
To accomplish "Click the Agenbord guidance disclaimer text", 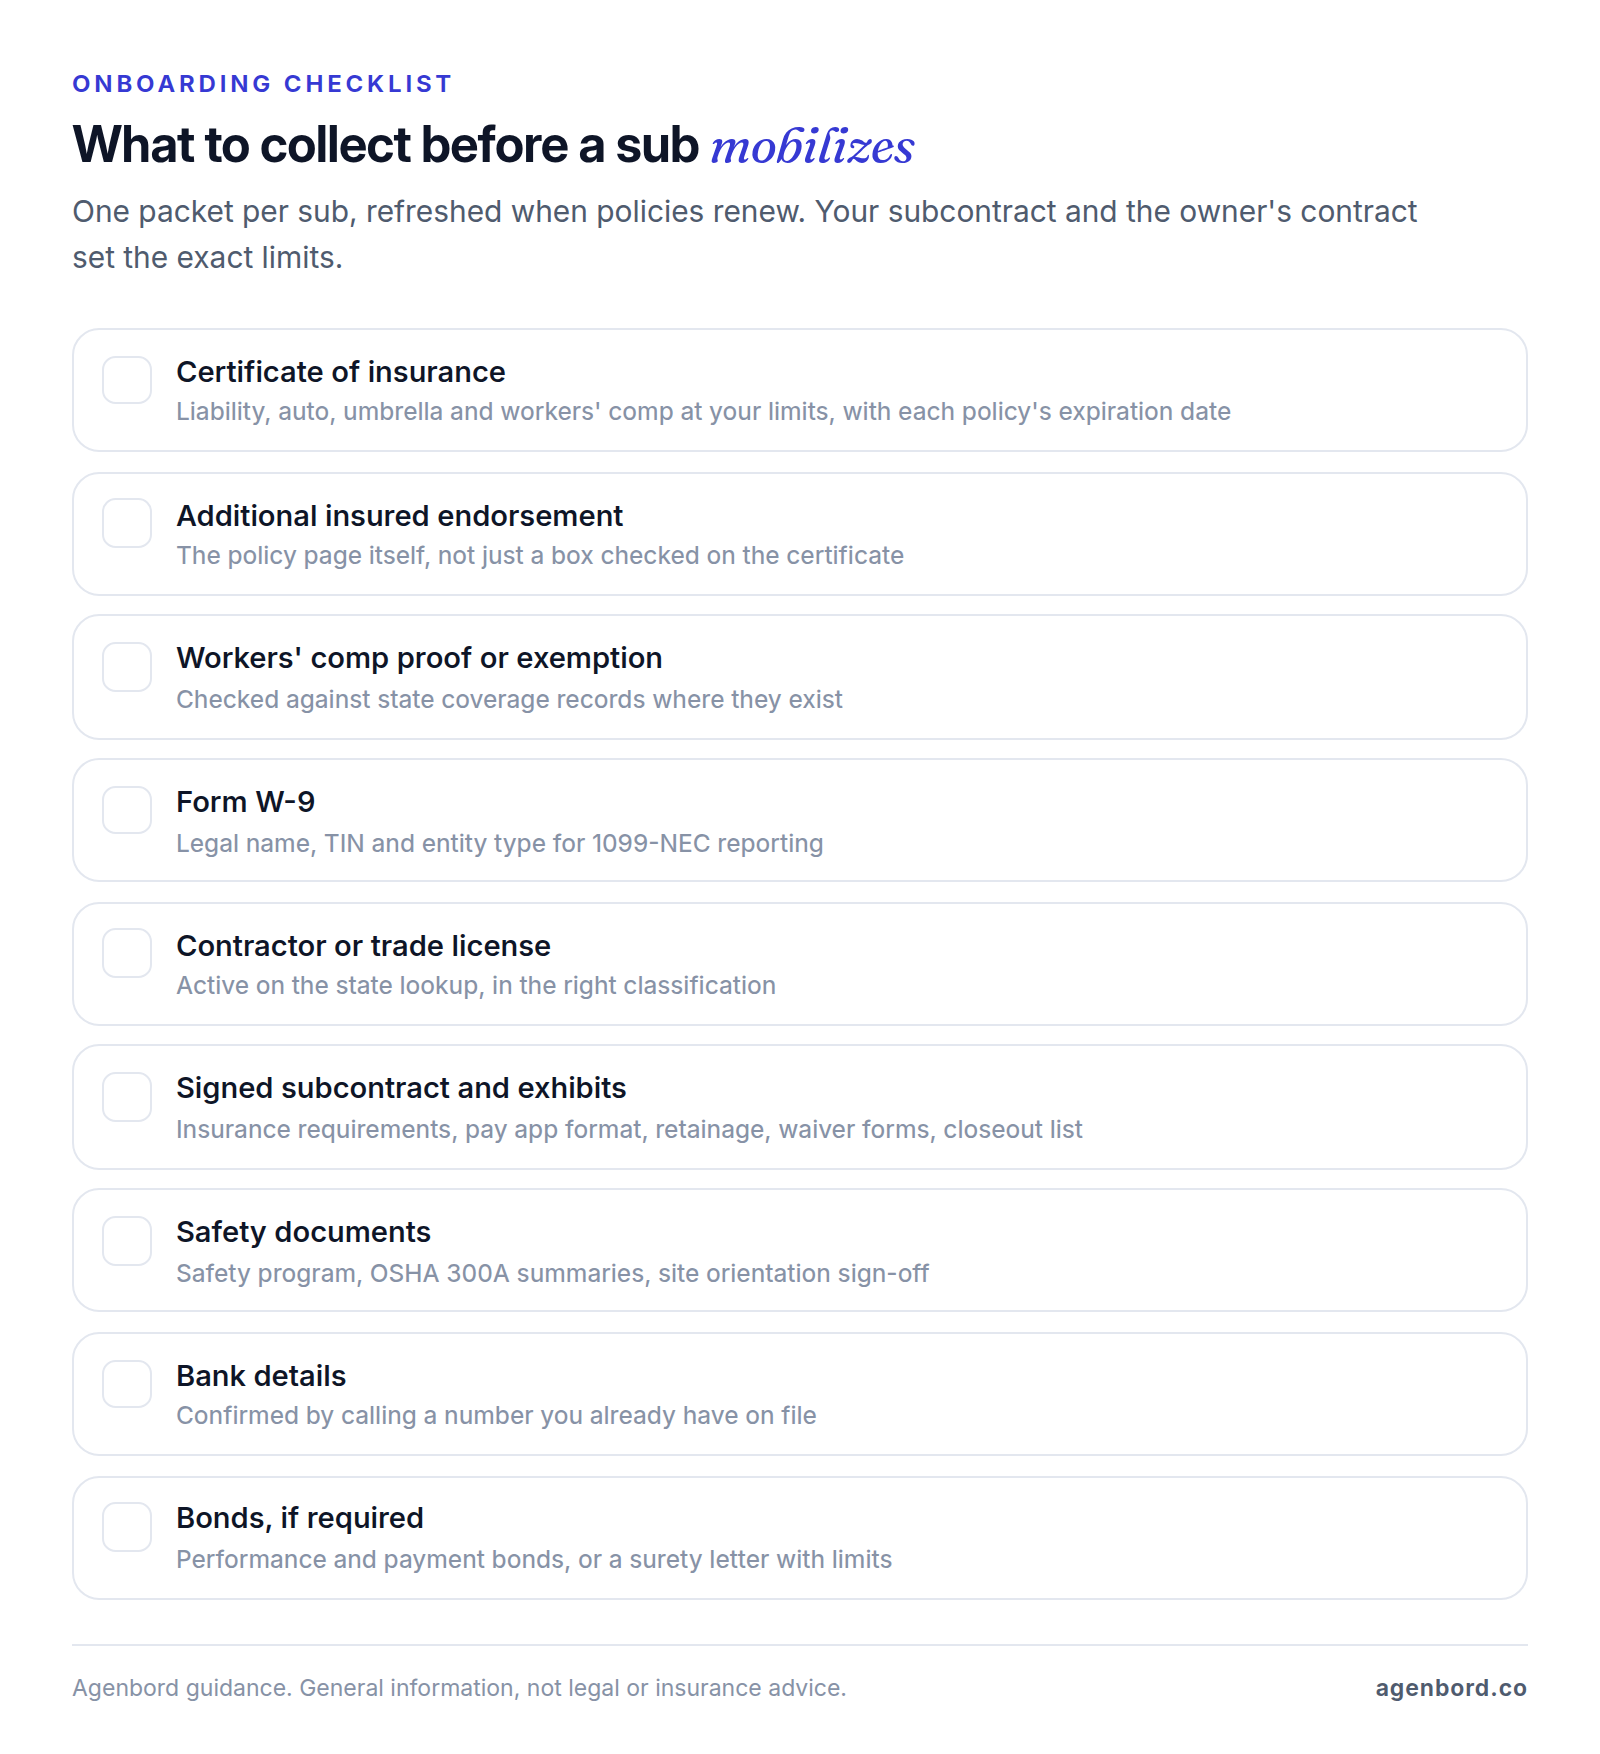I will click(x=459, y=1688).
